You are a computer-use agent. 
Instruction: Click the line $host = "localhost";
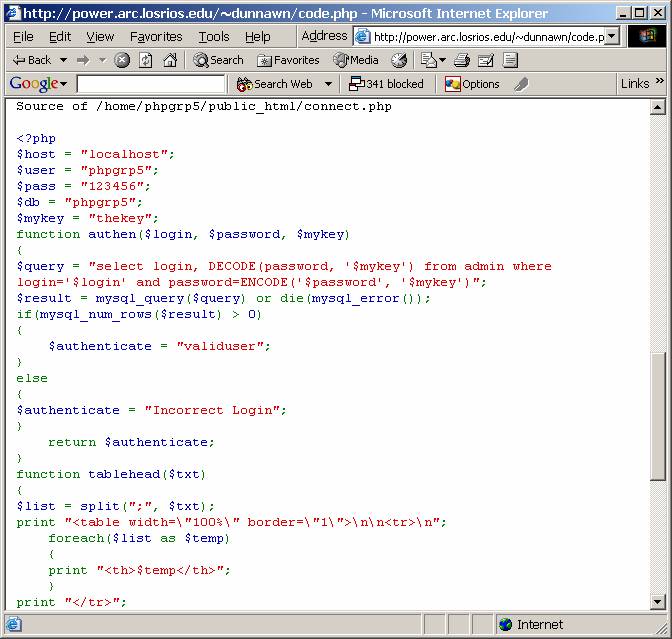96,154
